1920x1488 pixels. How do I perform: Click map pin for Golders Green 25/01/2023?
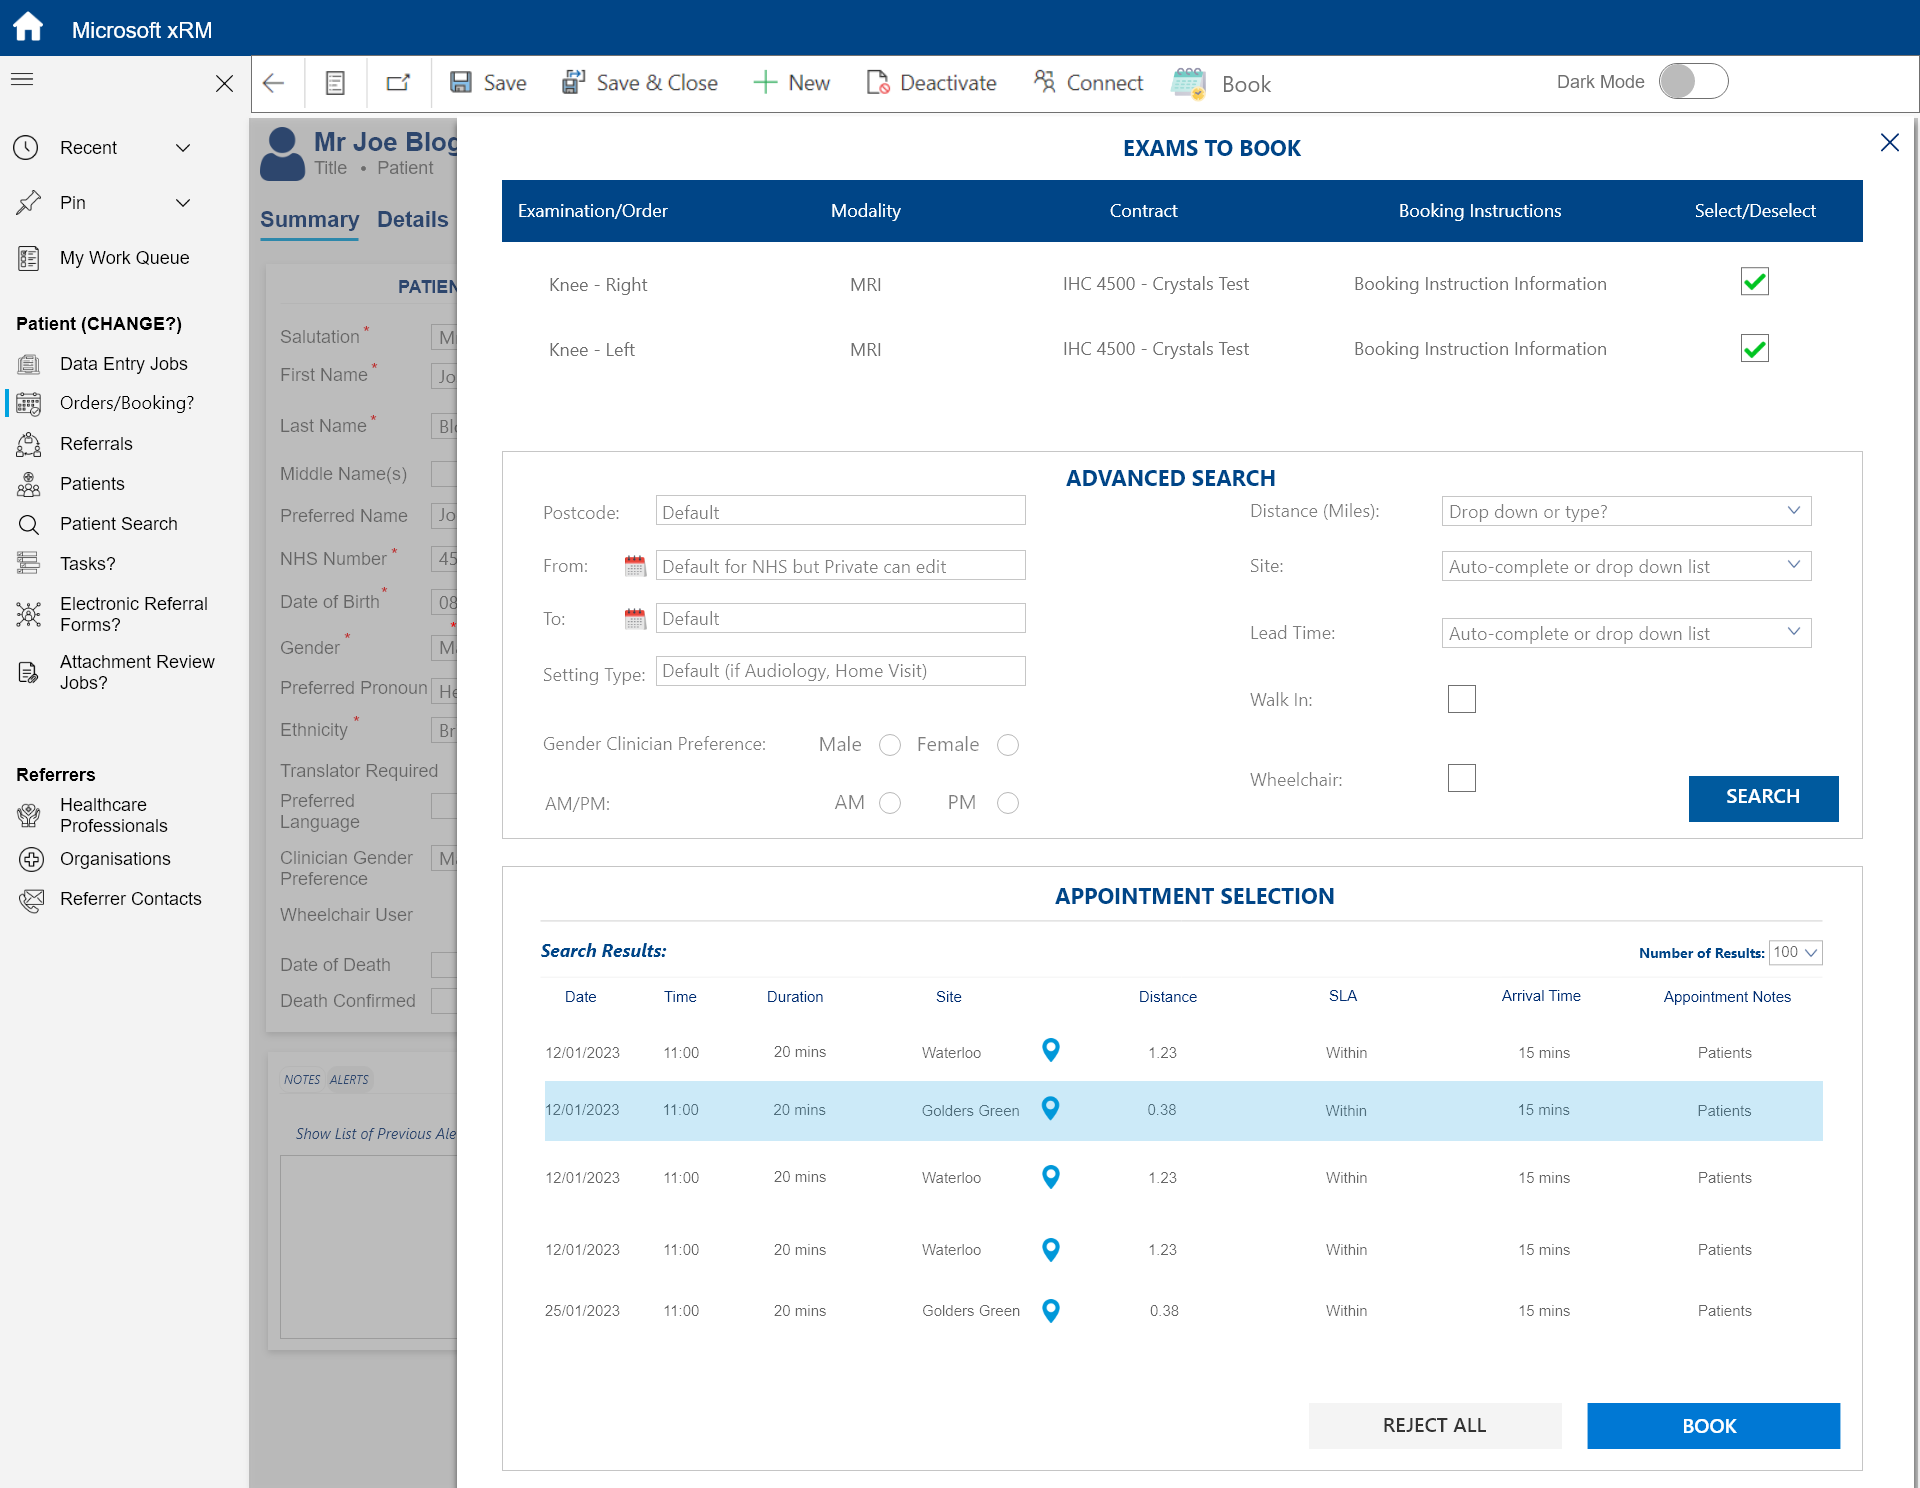[x=1050, y=1310]
